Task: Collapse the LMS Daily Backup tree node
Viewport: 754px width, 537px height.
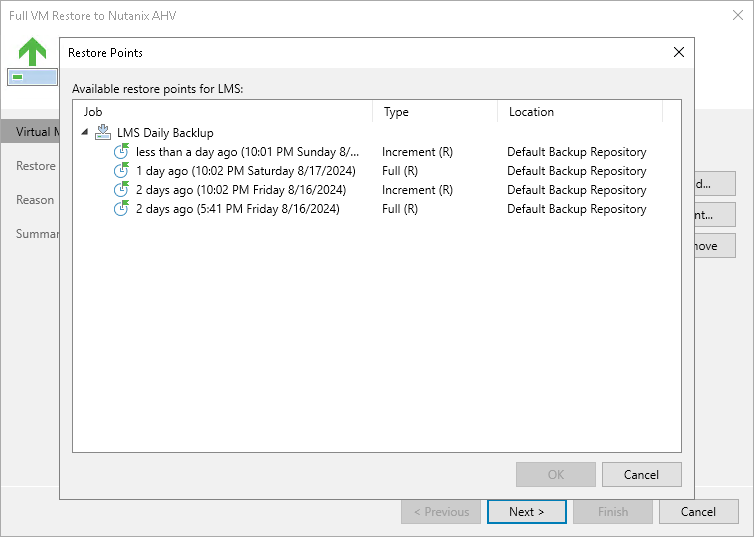Action: [x=85, y=133]
